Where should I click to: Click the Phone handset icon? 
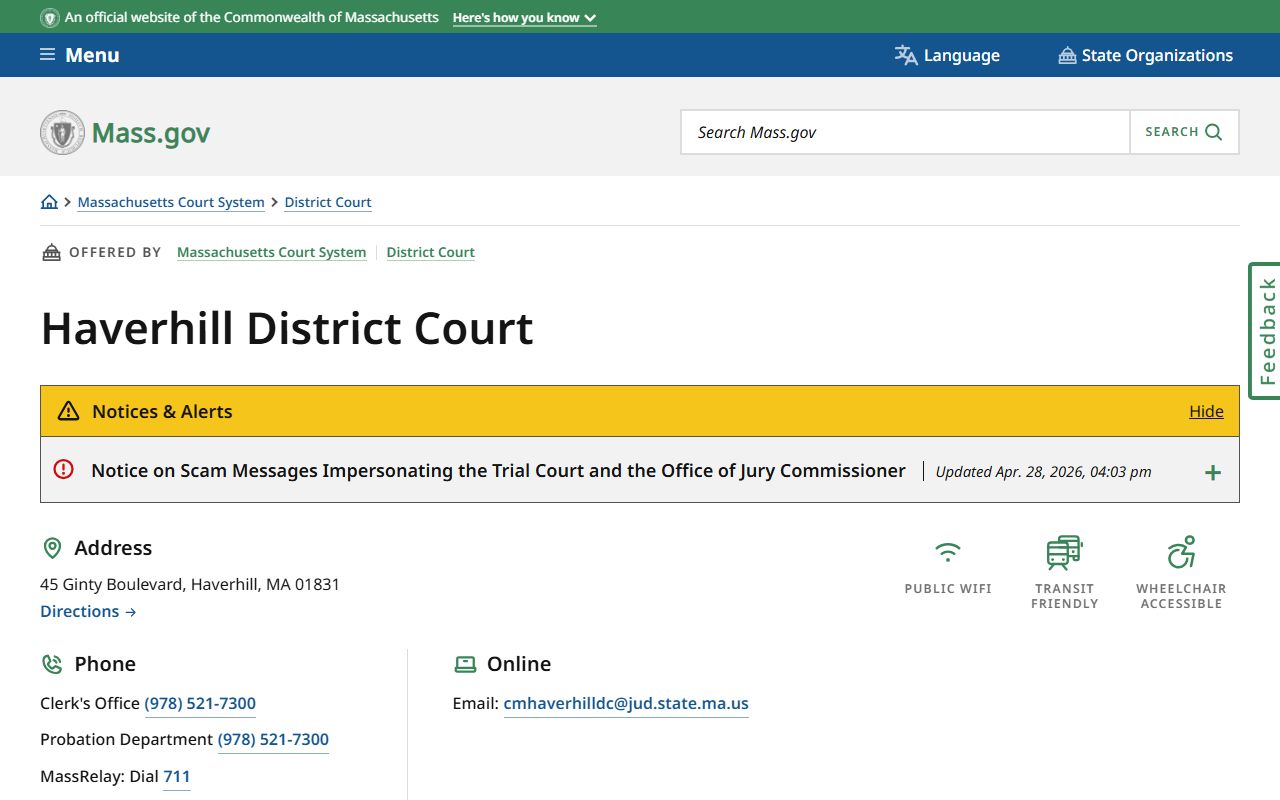click(52, 664)
